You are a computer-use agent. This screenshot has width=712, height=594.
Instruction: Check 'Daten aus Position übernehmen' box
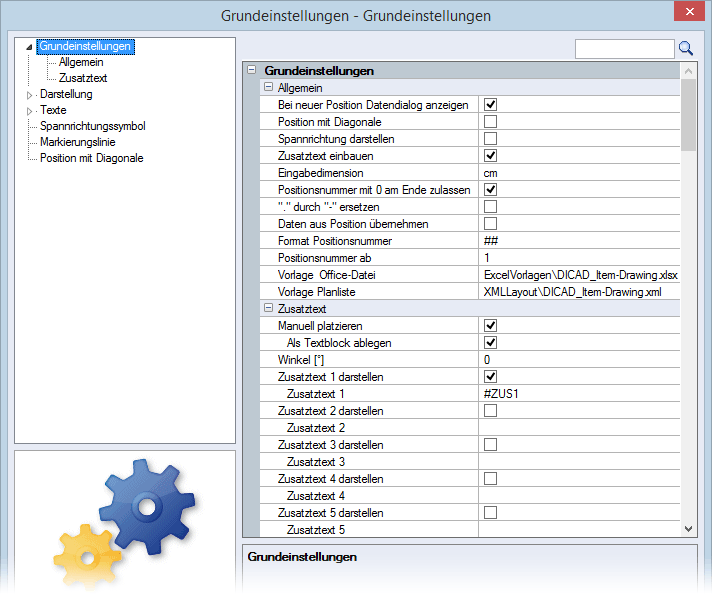490,224
